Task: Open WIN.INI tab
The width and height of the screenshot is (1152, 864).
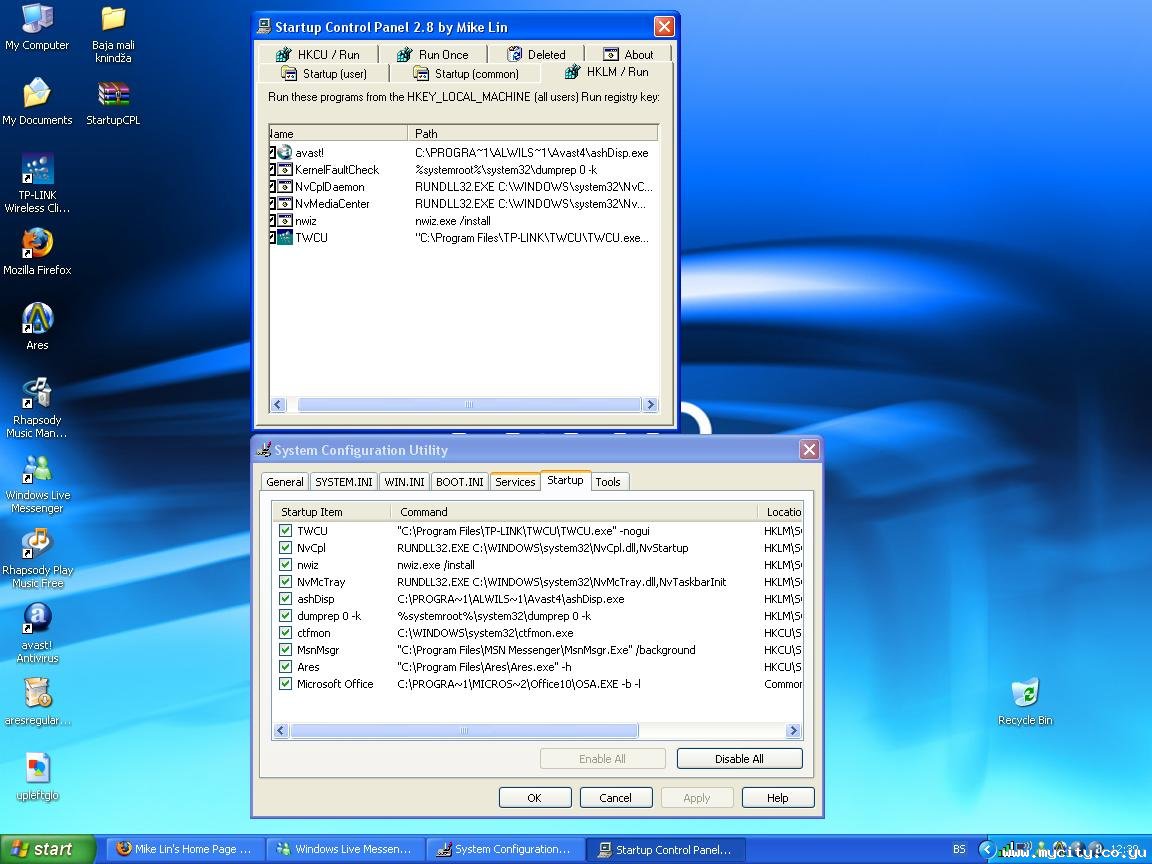Action: point(404,482)
